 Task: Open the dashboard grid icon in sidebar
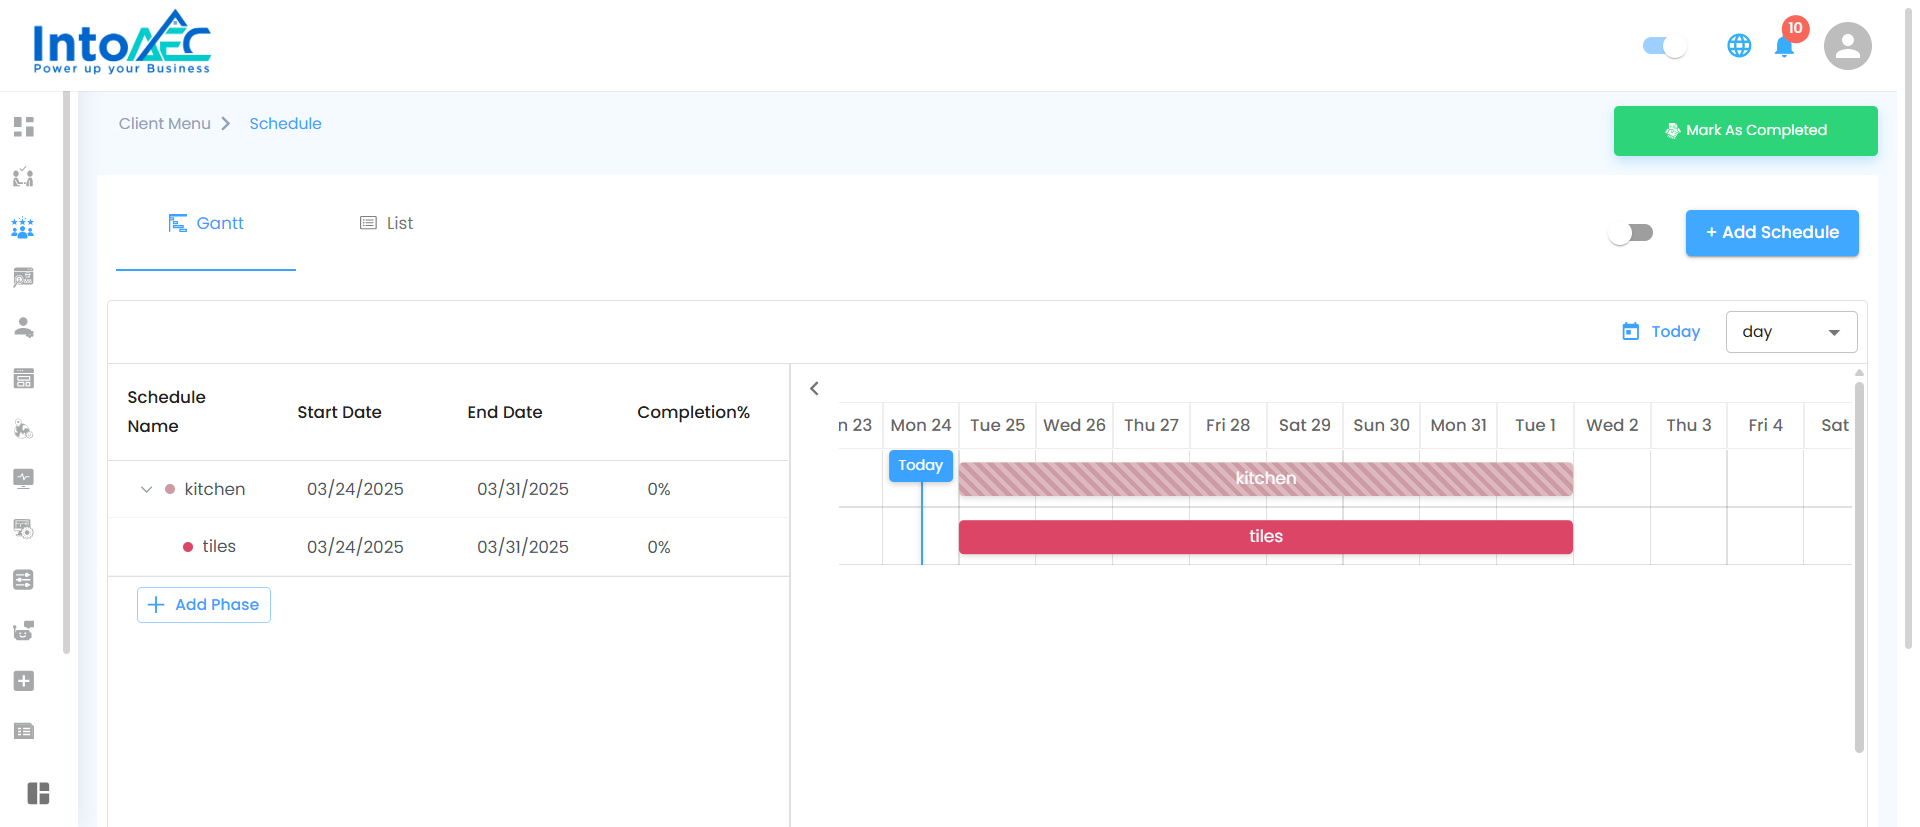(x=24, y=127)
